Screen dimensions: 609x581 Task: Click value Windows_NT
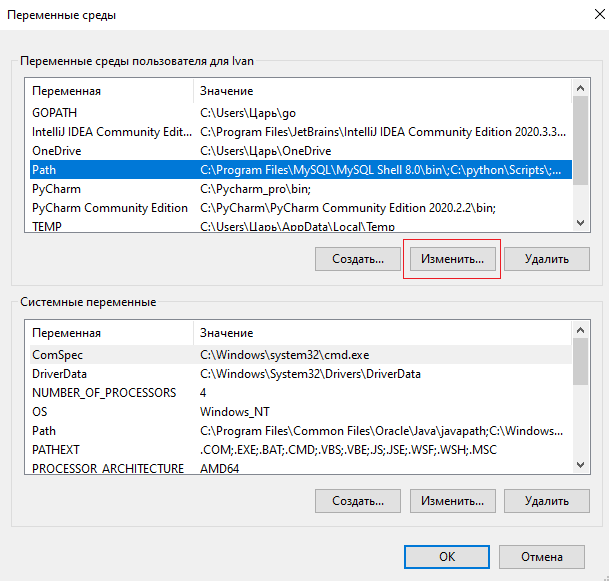click(x=235, y=412)
